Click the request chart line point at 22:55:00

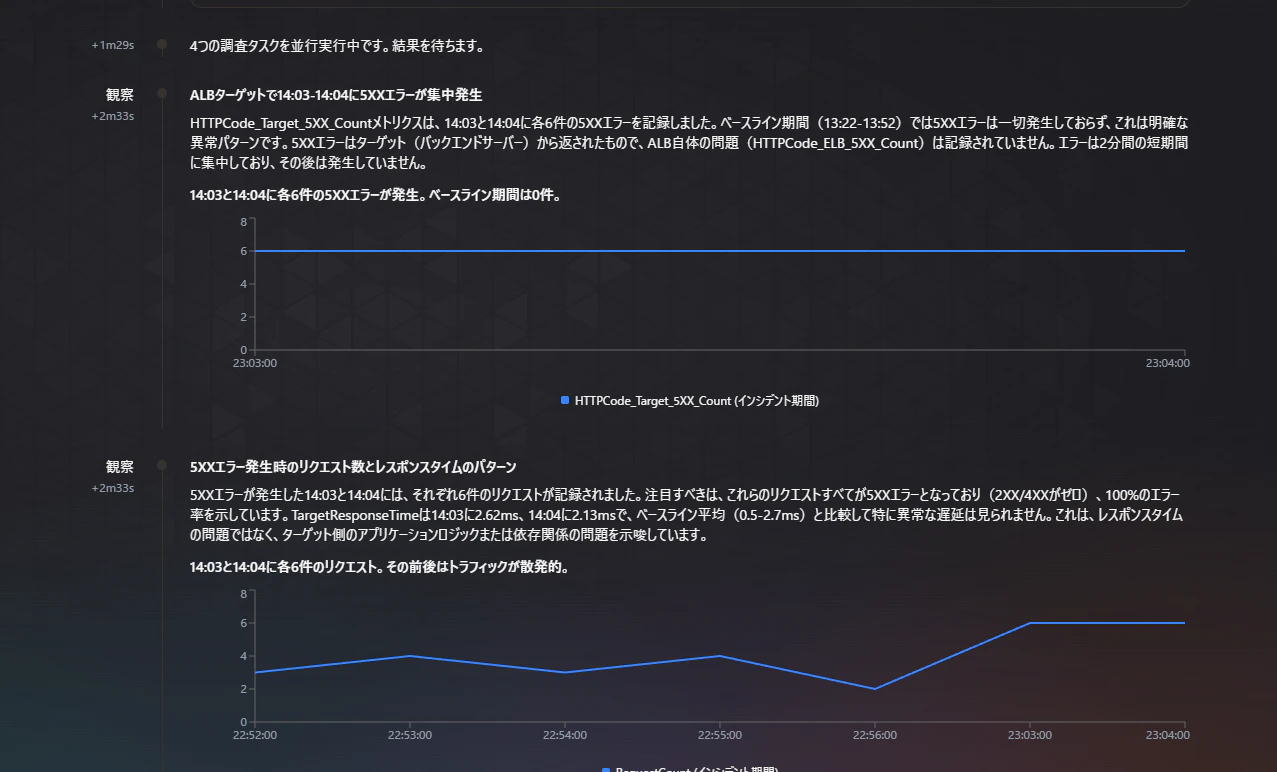[x=720, y=656]
